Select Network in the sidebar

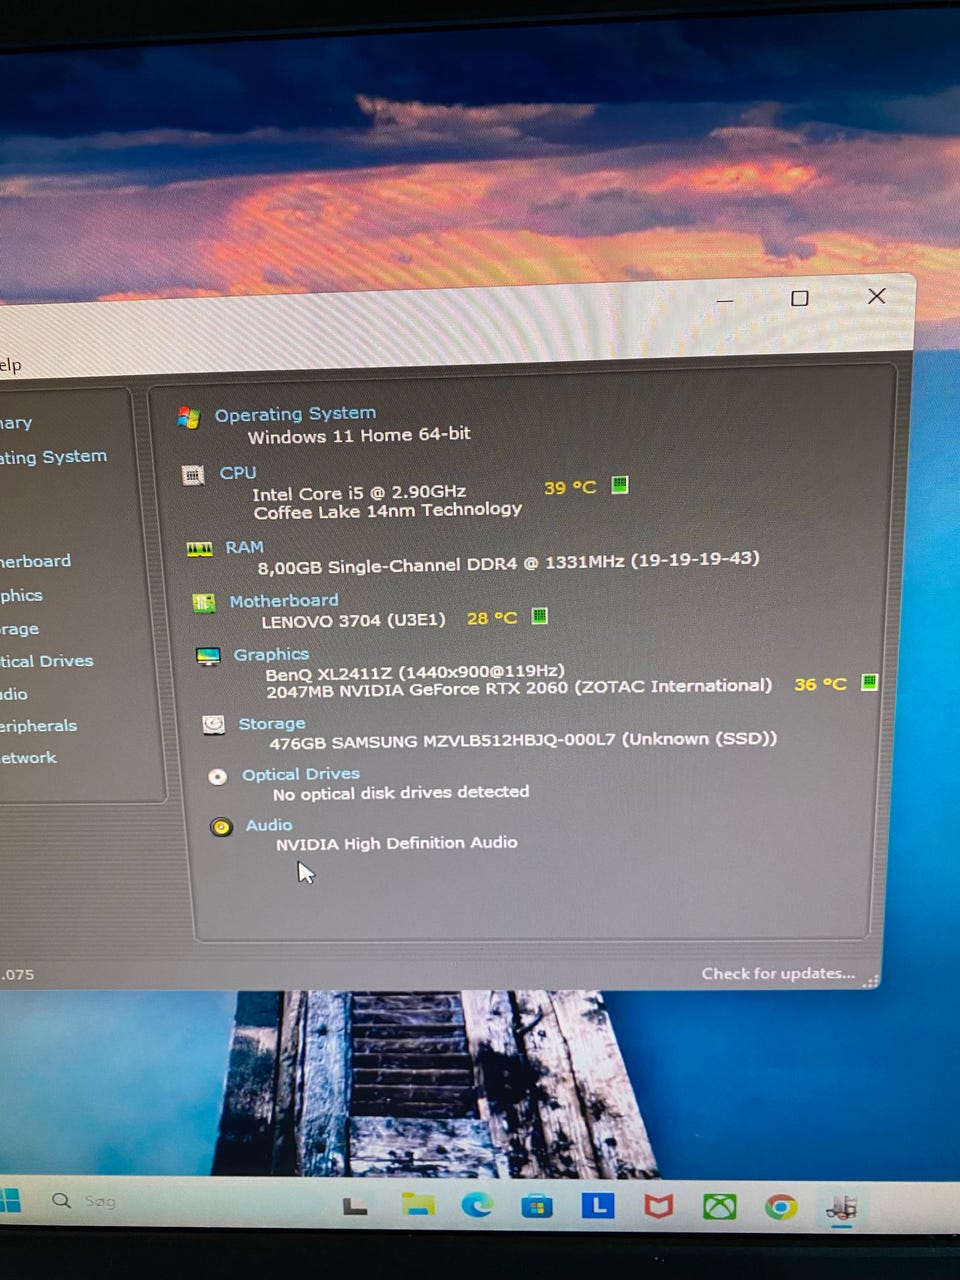pyautogui.click(x=28, y=758)
